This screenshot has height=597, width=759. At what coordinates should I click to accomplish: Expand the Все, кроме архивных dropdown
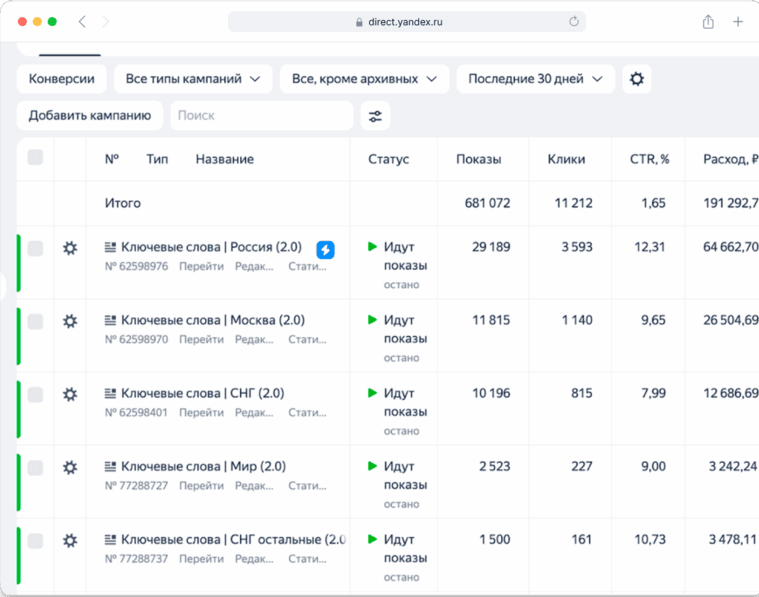pyautogui.click(x=364, y=79)
